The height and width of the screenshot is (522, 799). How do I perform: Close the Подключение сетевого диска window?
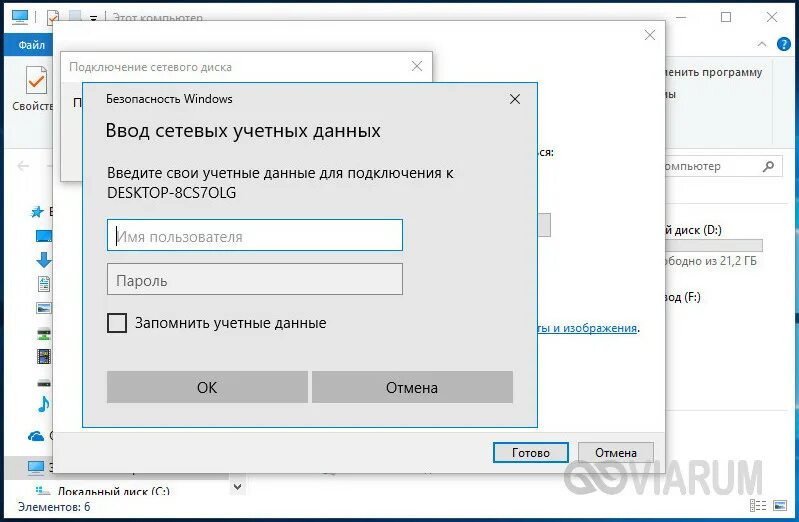click(x=417, y=66)
